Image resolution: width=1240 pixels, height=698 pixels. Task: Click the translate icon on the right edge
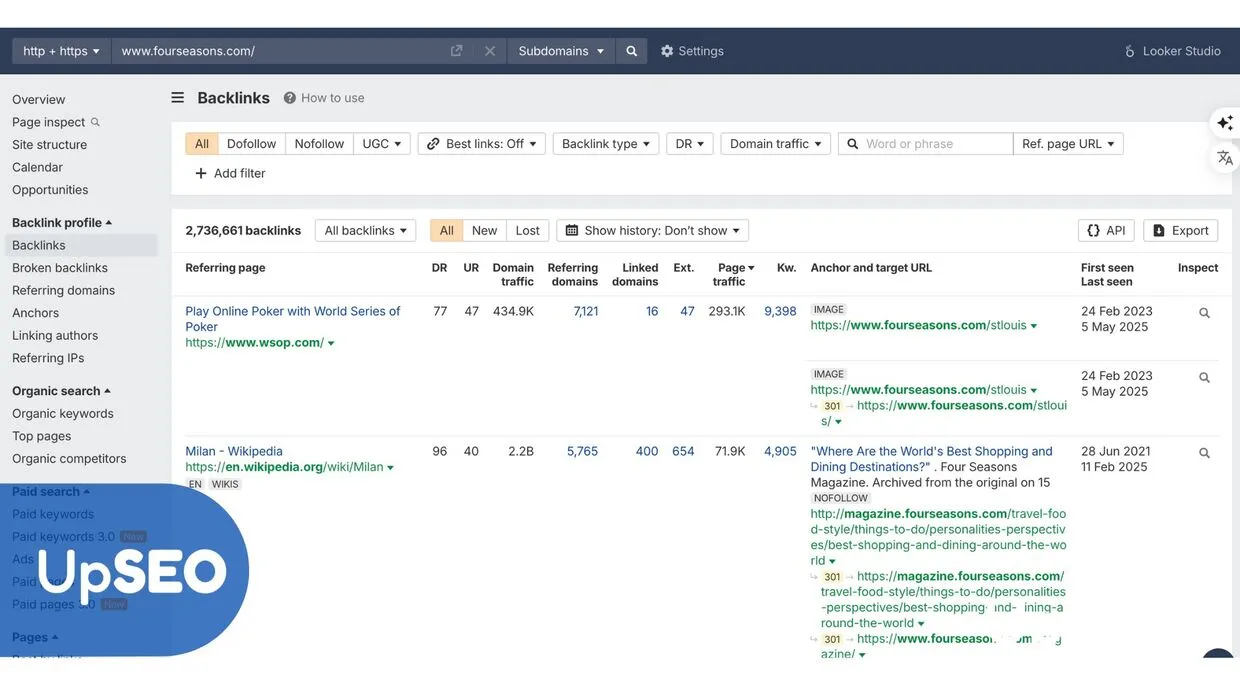1225,158
